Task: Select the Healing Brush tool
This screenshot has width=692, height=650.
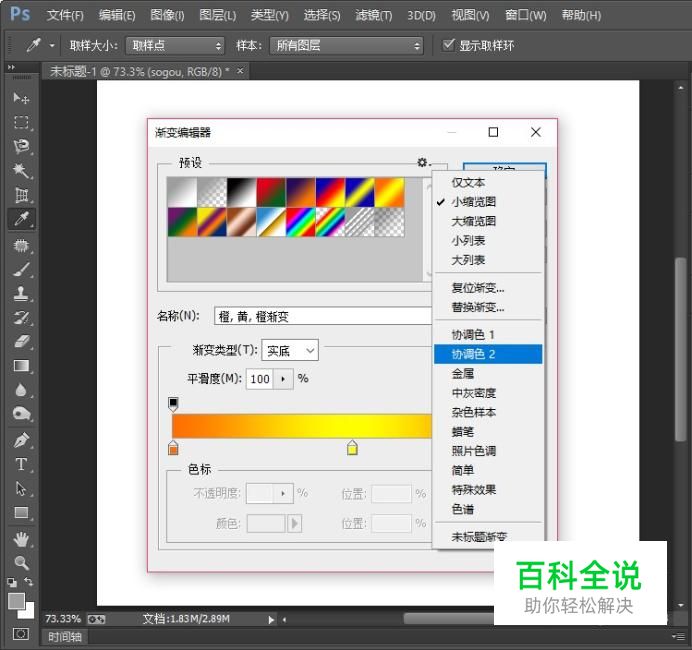Action: click(x=21, y=245)
